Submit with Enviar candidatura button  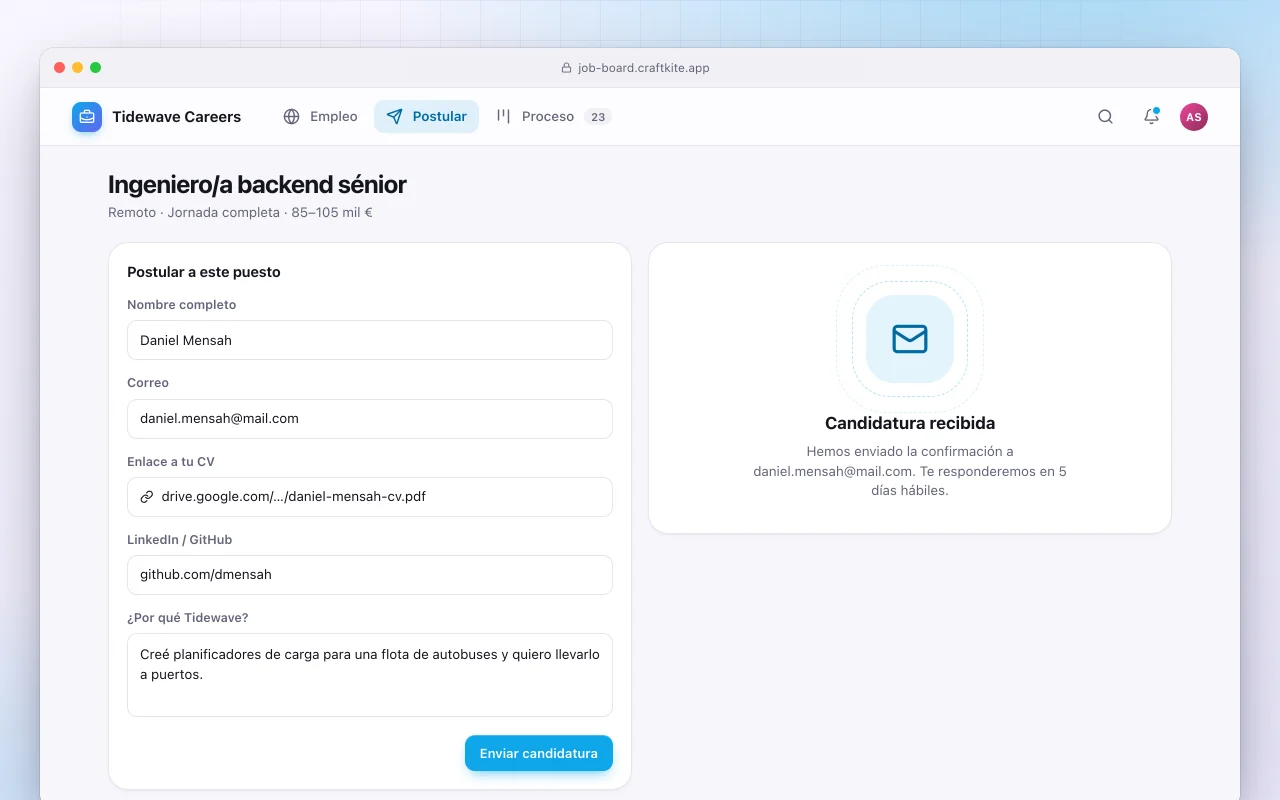(x=539, y=753)
